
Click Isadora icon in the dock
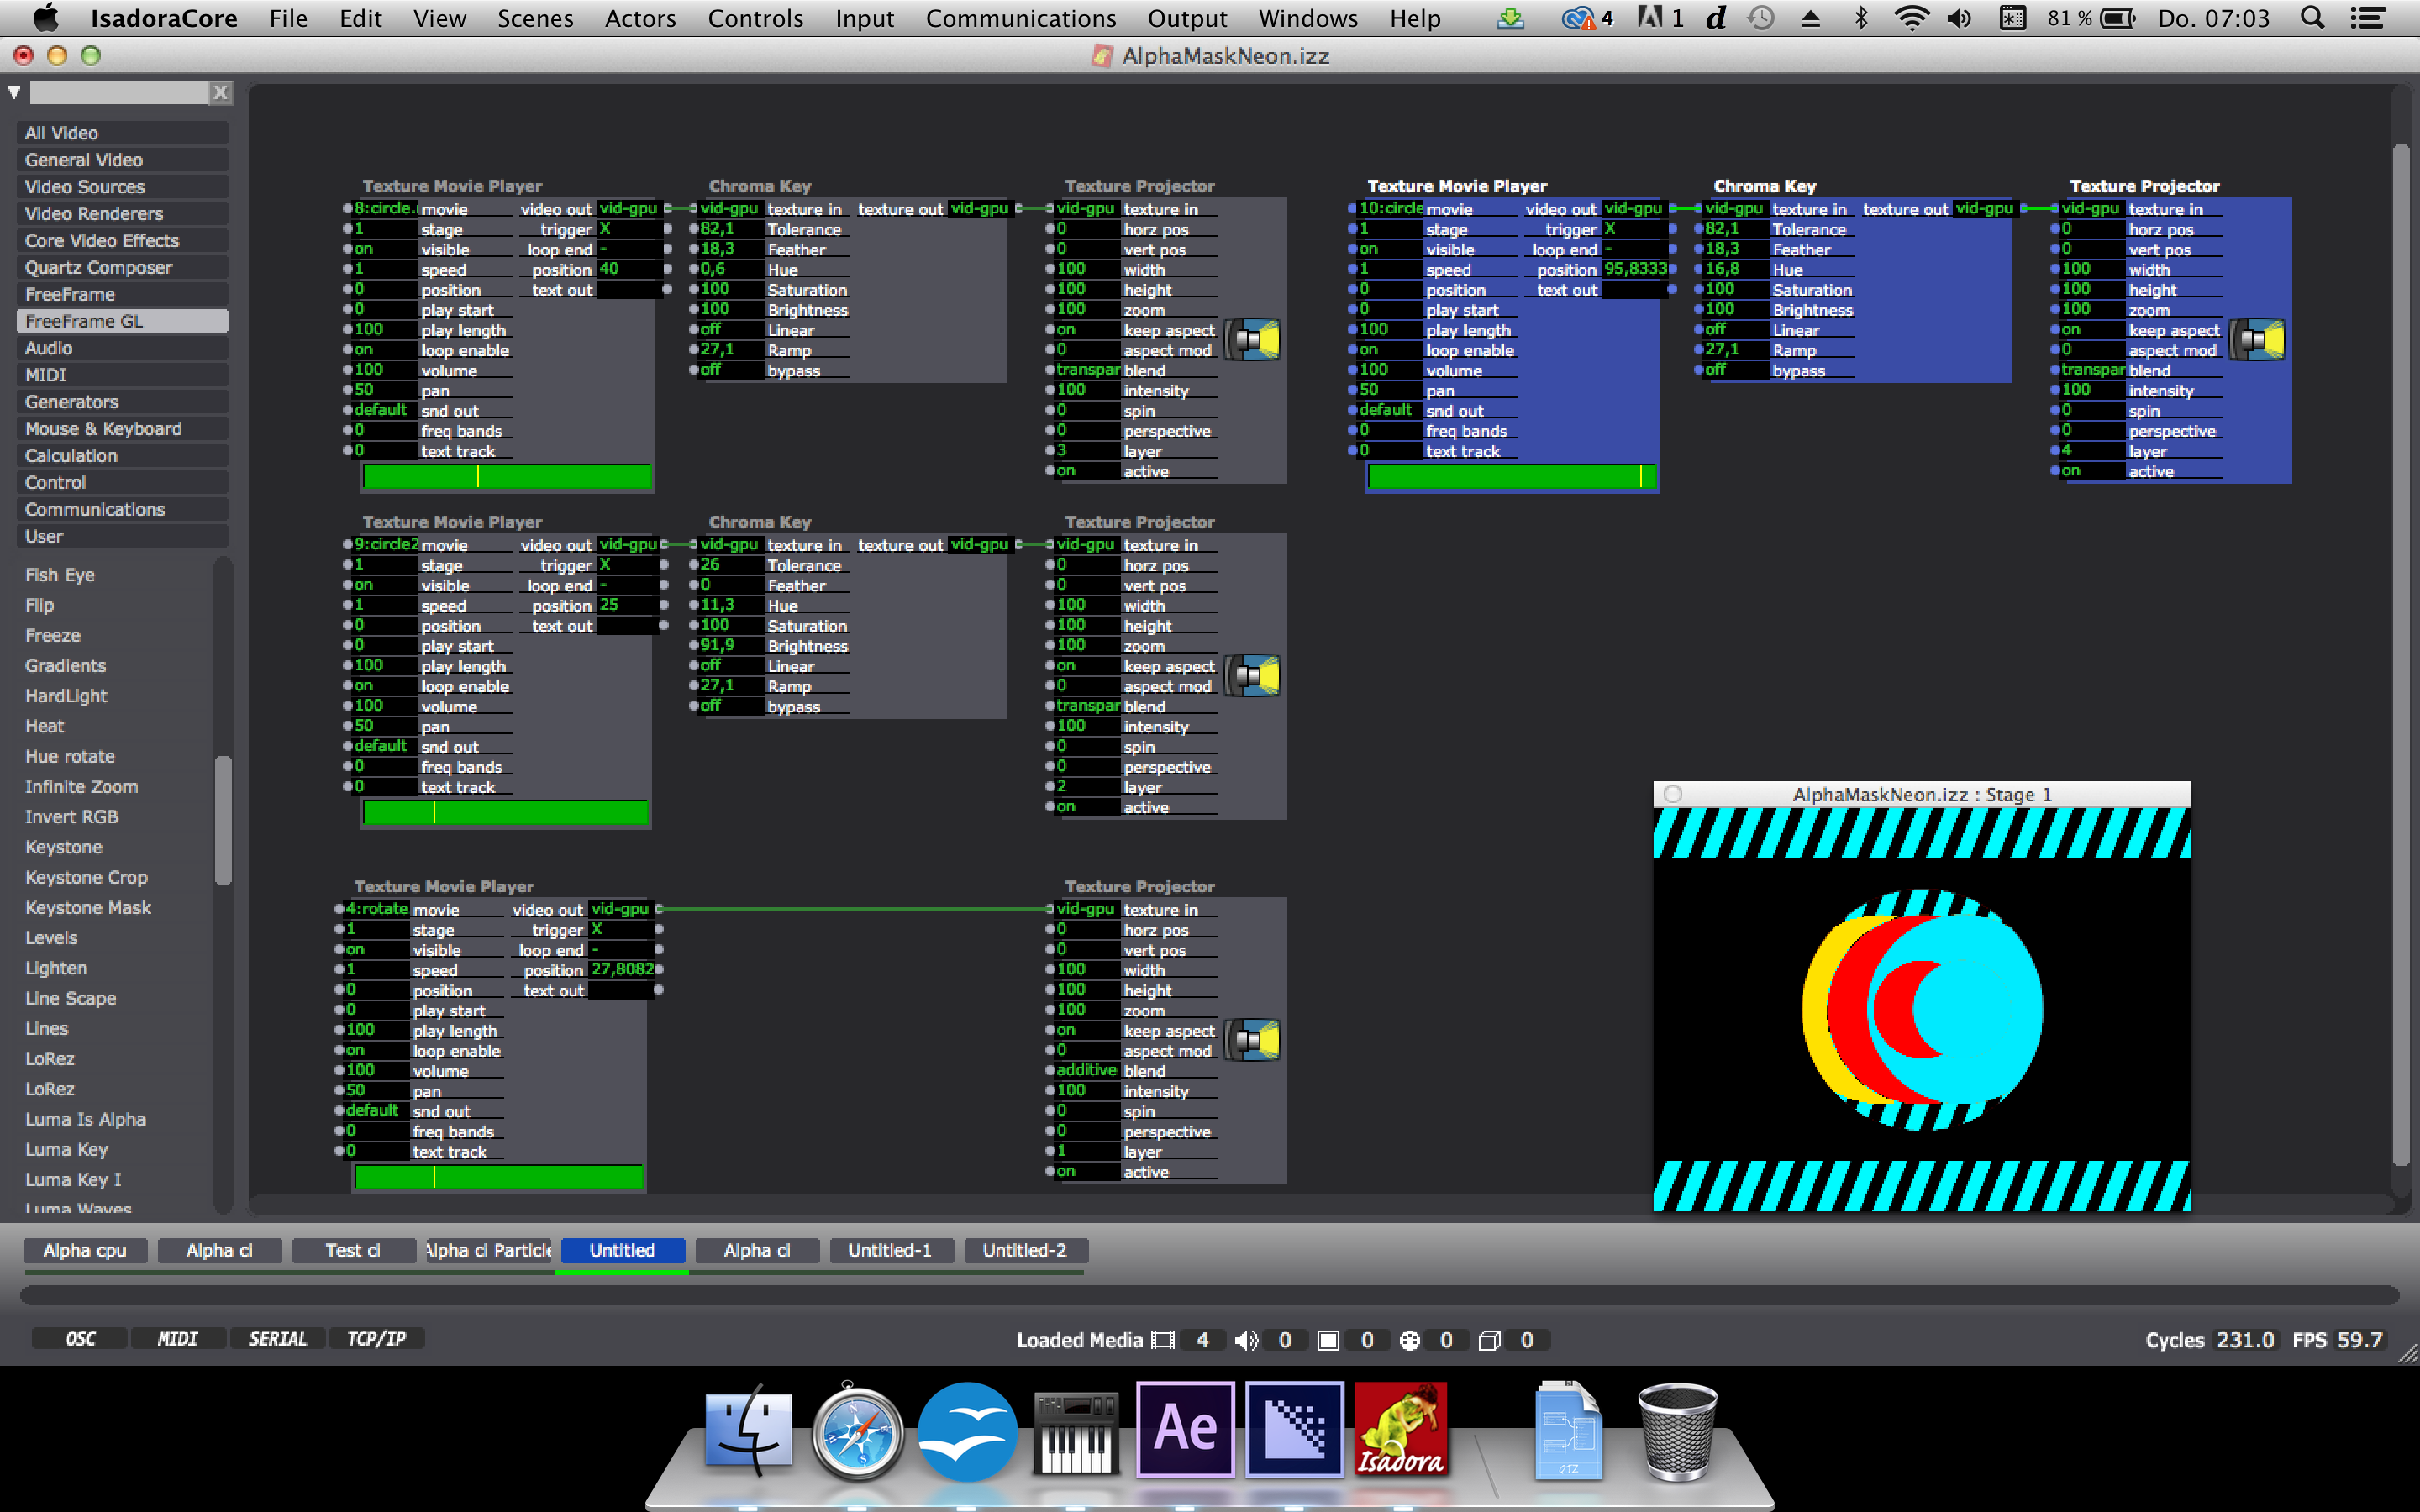1401,1430
